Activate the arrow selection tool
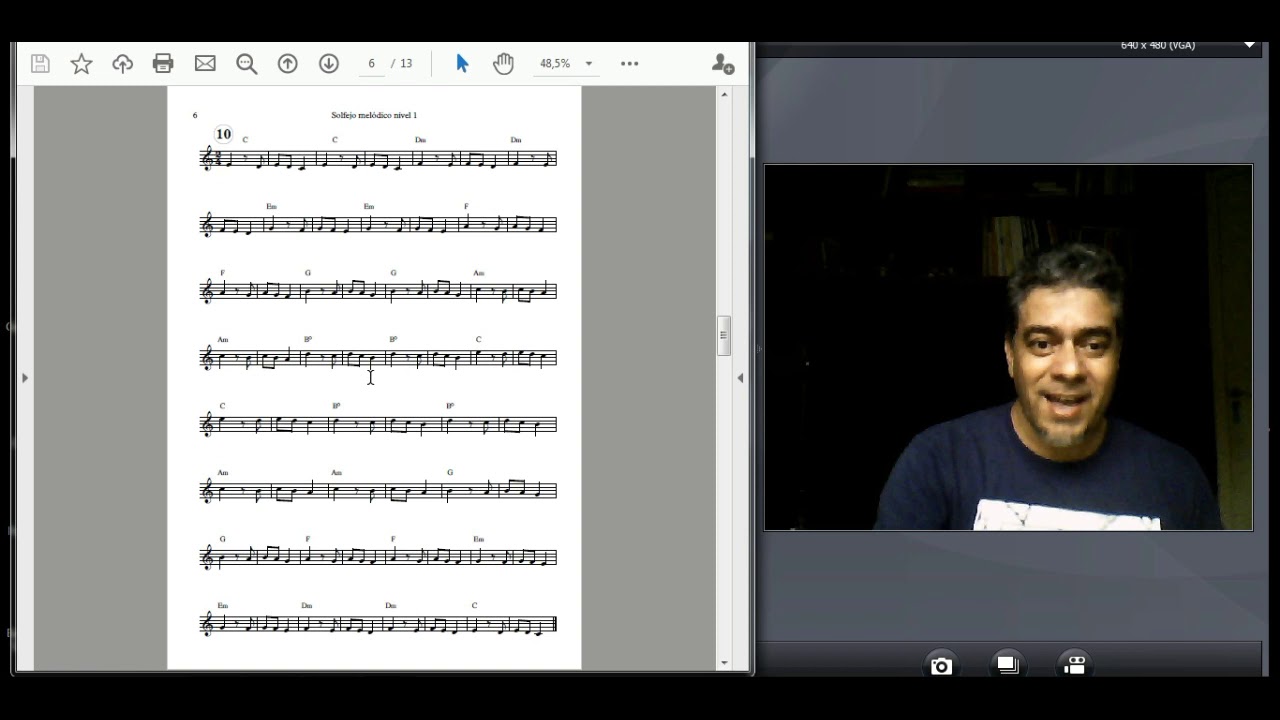Viewport: 1280px width, 720px height. (462, 64)
